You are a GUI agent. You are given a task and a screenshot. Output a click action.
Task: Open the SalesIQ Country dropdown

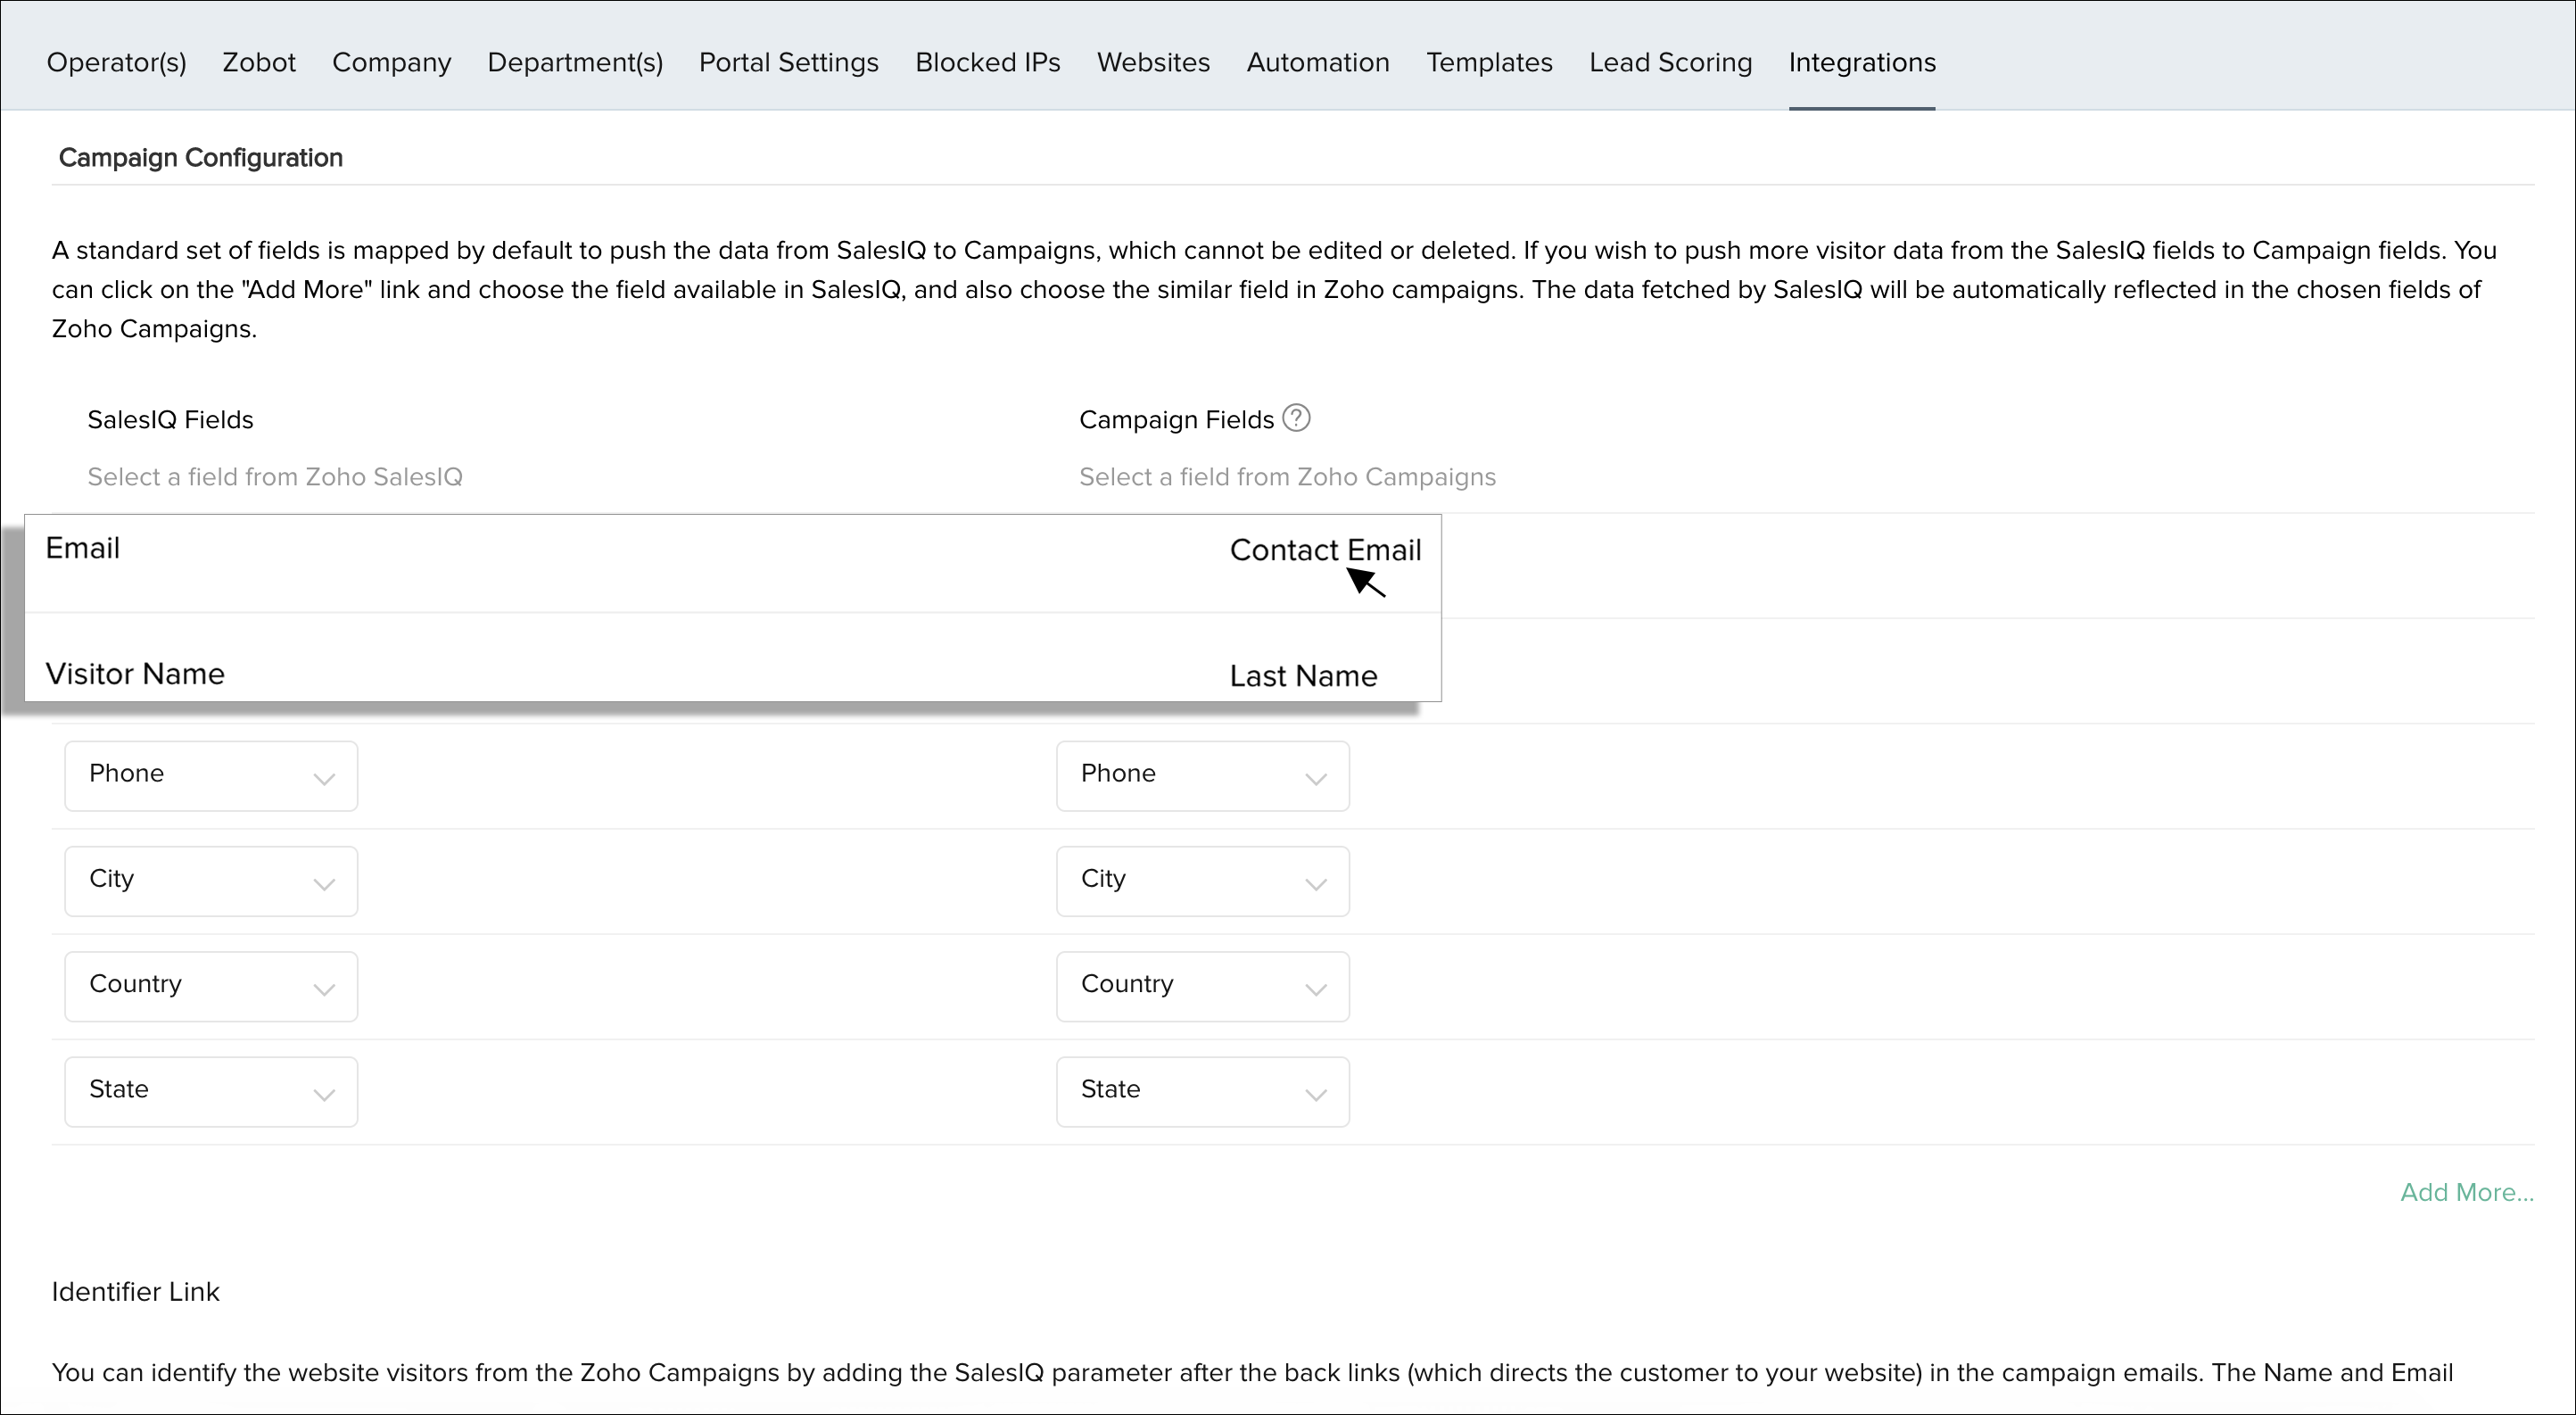[211, 986]
